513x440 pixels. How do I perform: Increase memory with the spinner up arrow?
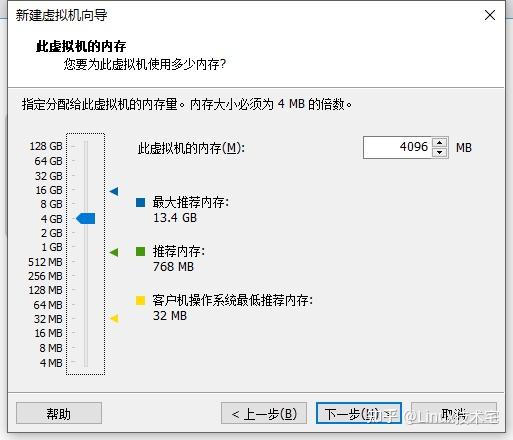[x=440, y=142]
